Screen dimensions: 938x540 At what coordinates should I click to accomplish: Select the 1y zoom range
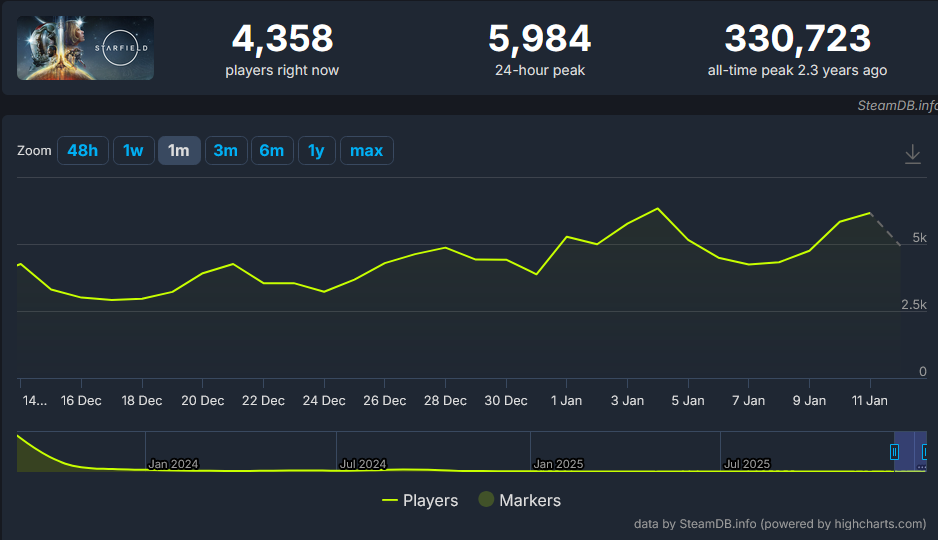click(316, 150)
